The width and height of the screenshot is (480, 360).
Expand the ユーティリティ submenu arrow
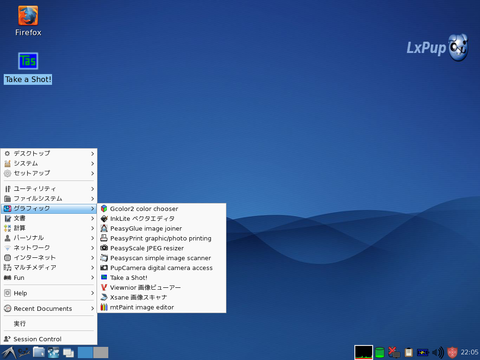pos(92,189)
